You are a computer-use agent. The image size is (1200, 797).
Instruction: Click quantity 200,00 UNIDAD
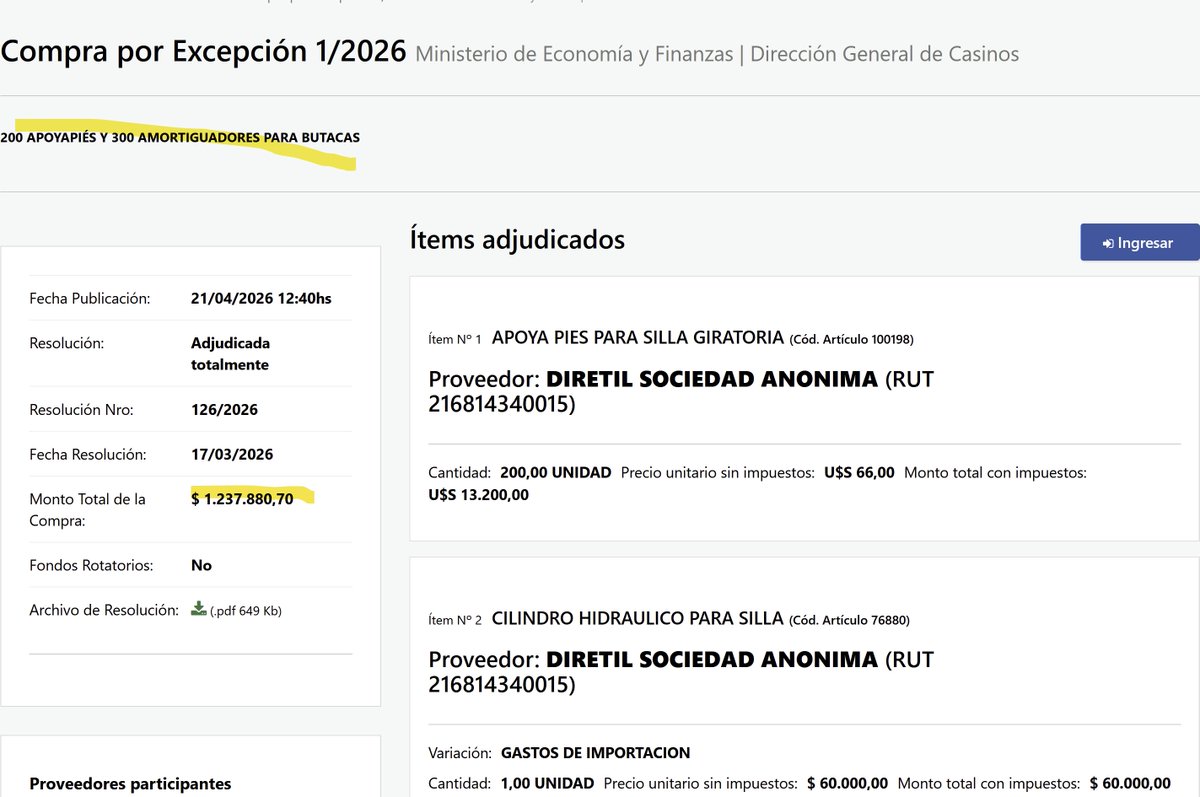click(554, 472)
